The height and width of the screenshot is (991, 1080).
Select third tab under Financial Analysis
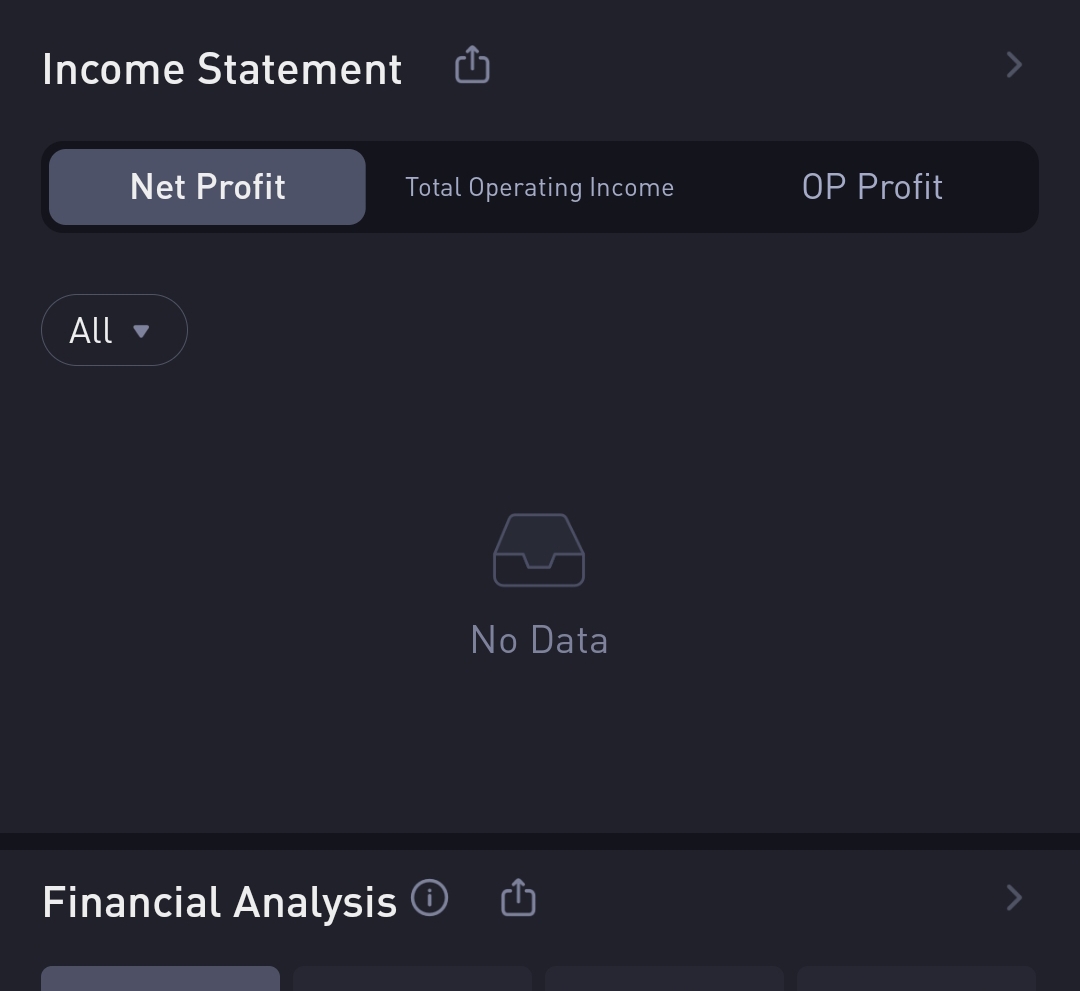665,979
